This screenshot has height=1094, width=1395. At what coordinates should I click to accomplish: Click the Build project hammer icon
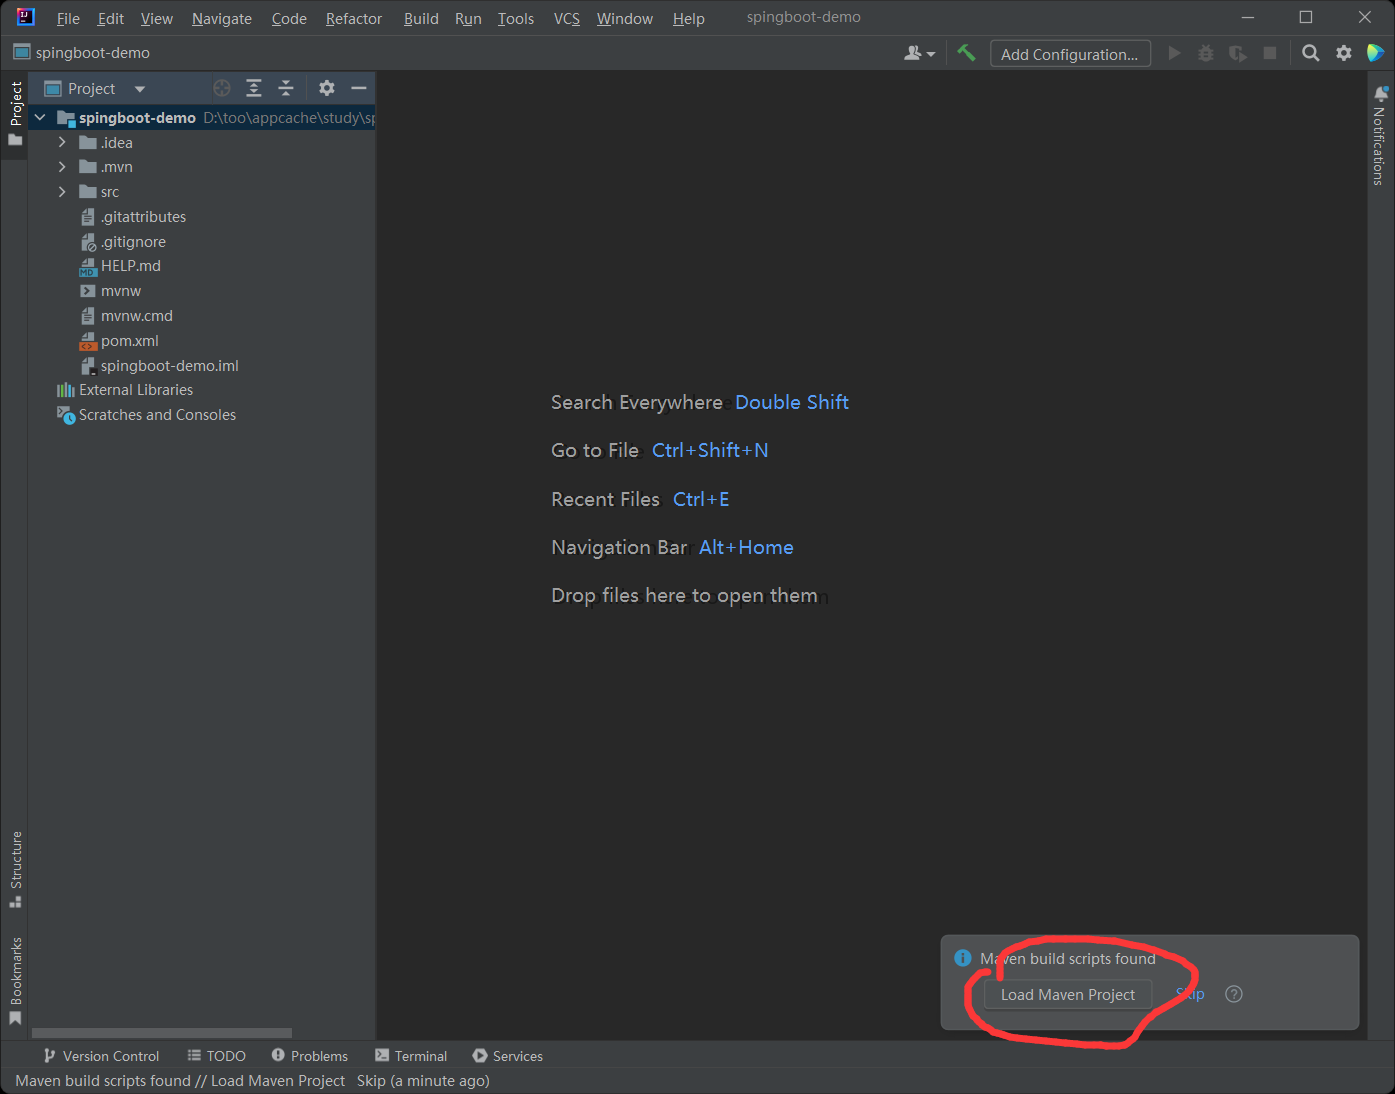pos(966,53)
